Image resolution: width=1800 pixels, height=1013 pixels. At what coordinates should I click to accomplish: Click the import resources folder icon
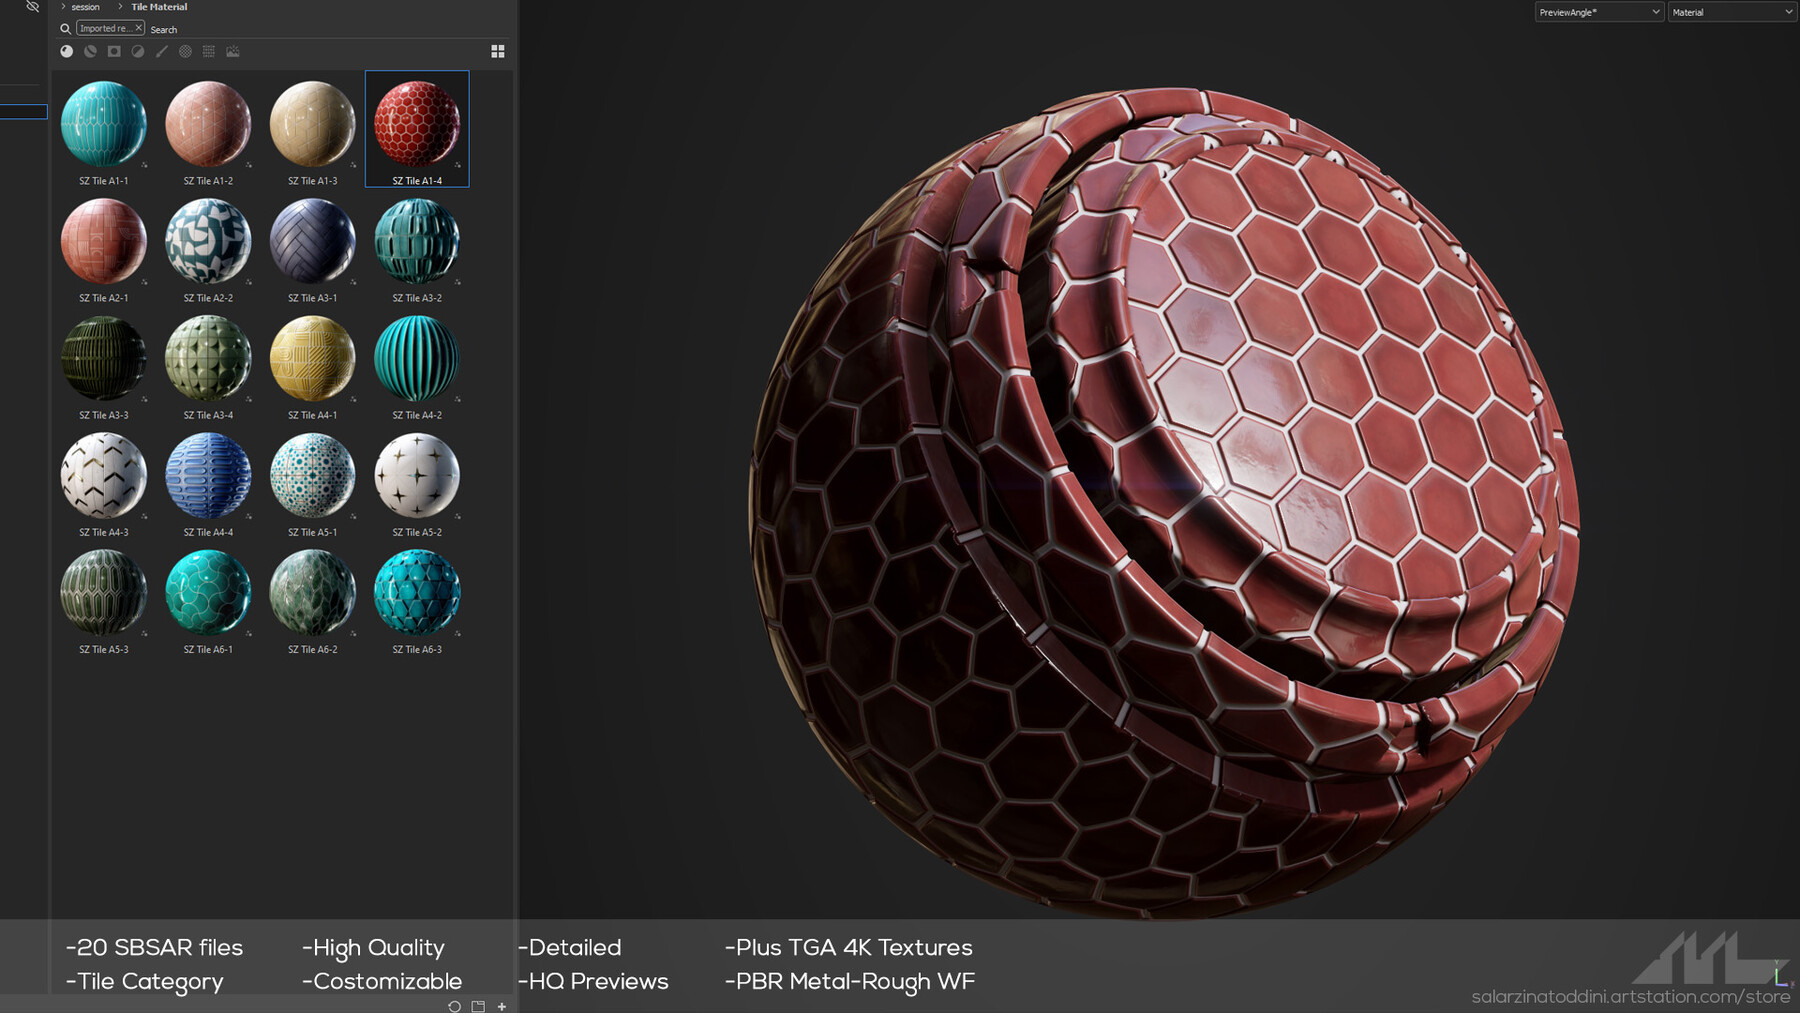point(476,1006)
